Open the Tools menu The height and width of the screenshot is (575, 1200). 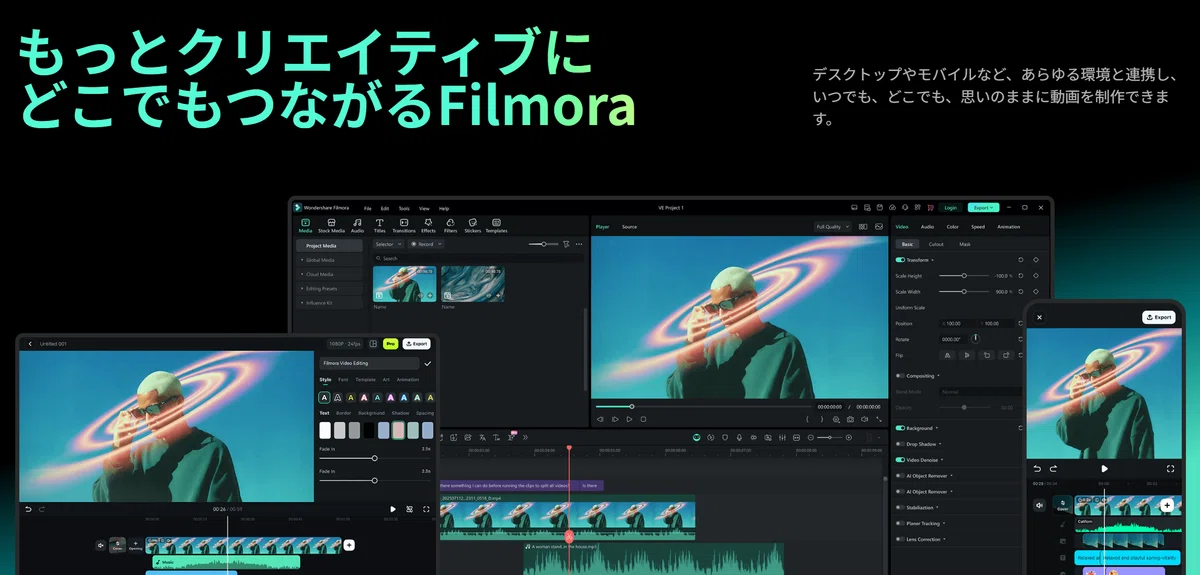pos(403,208)
